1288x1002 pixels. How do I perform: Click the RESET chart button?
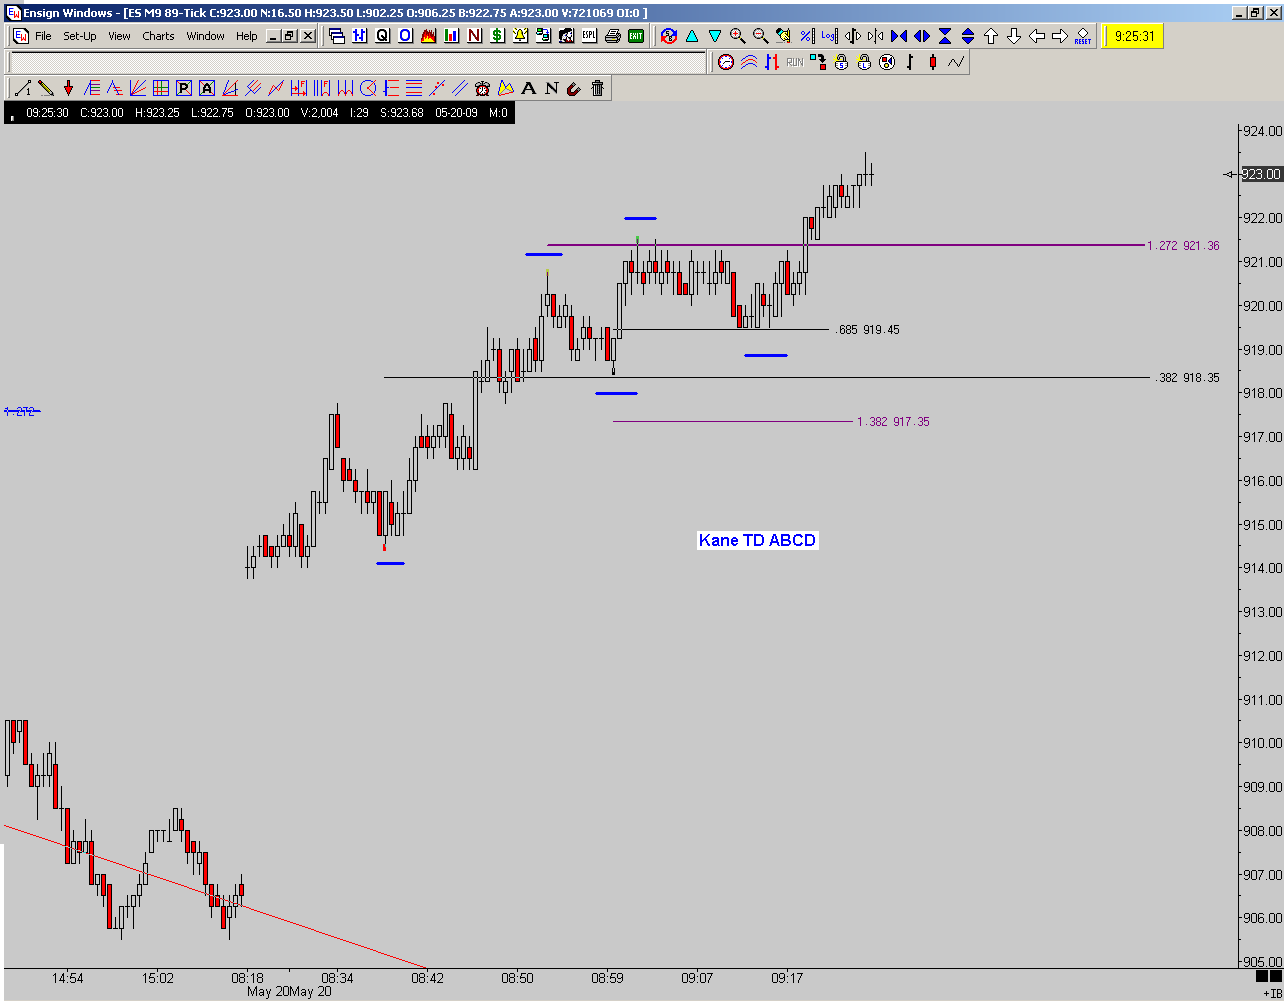coord(1083,36)
